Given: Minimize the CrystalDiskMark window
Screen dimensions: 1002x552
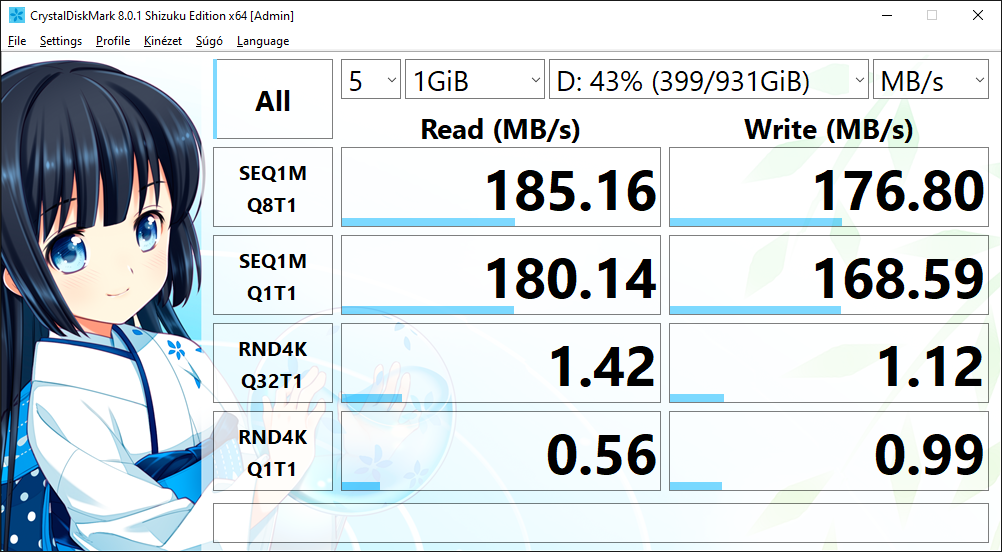Looking at the screenshot, I should tap(886, 15).
